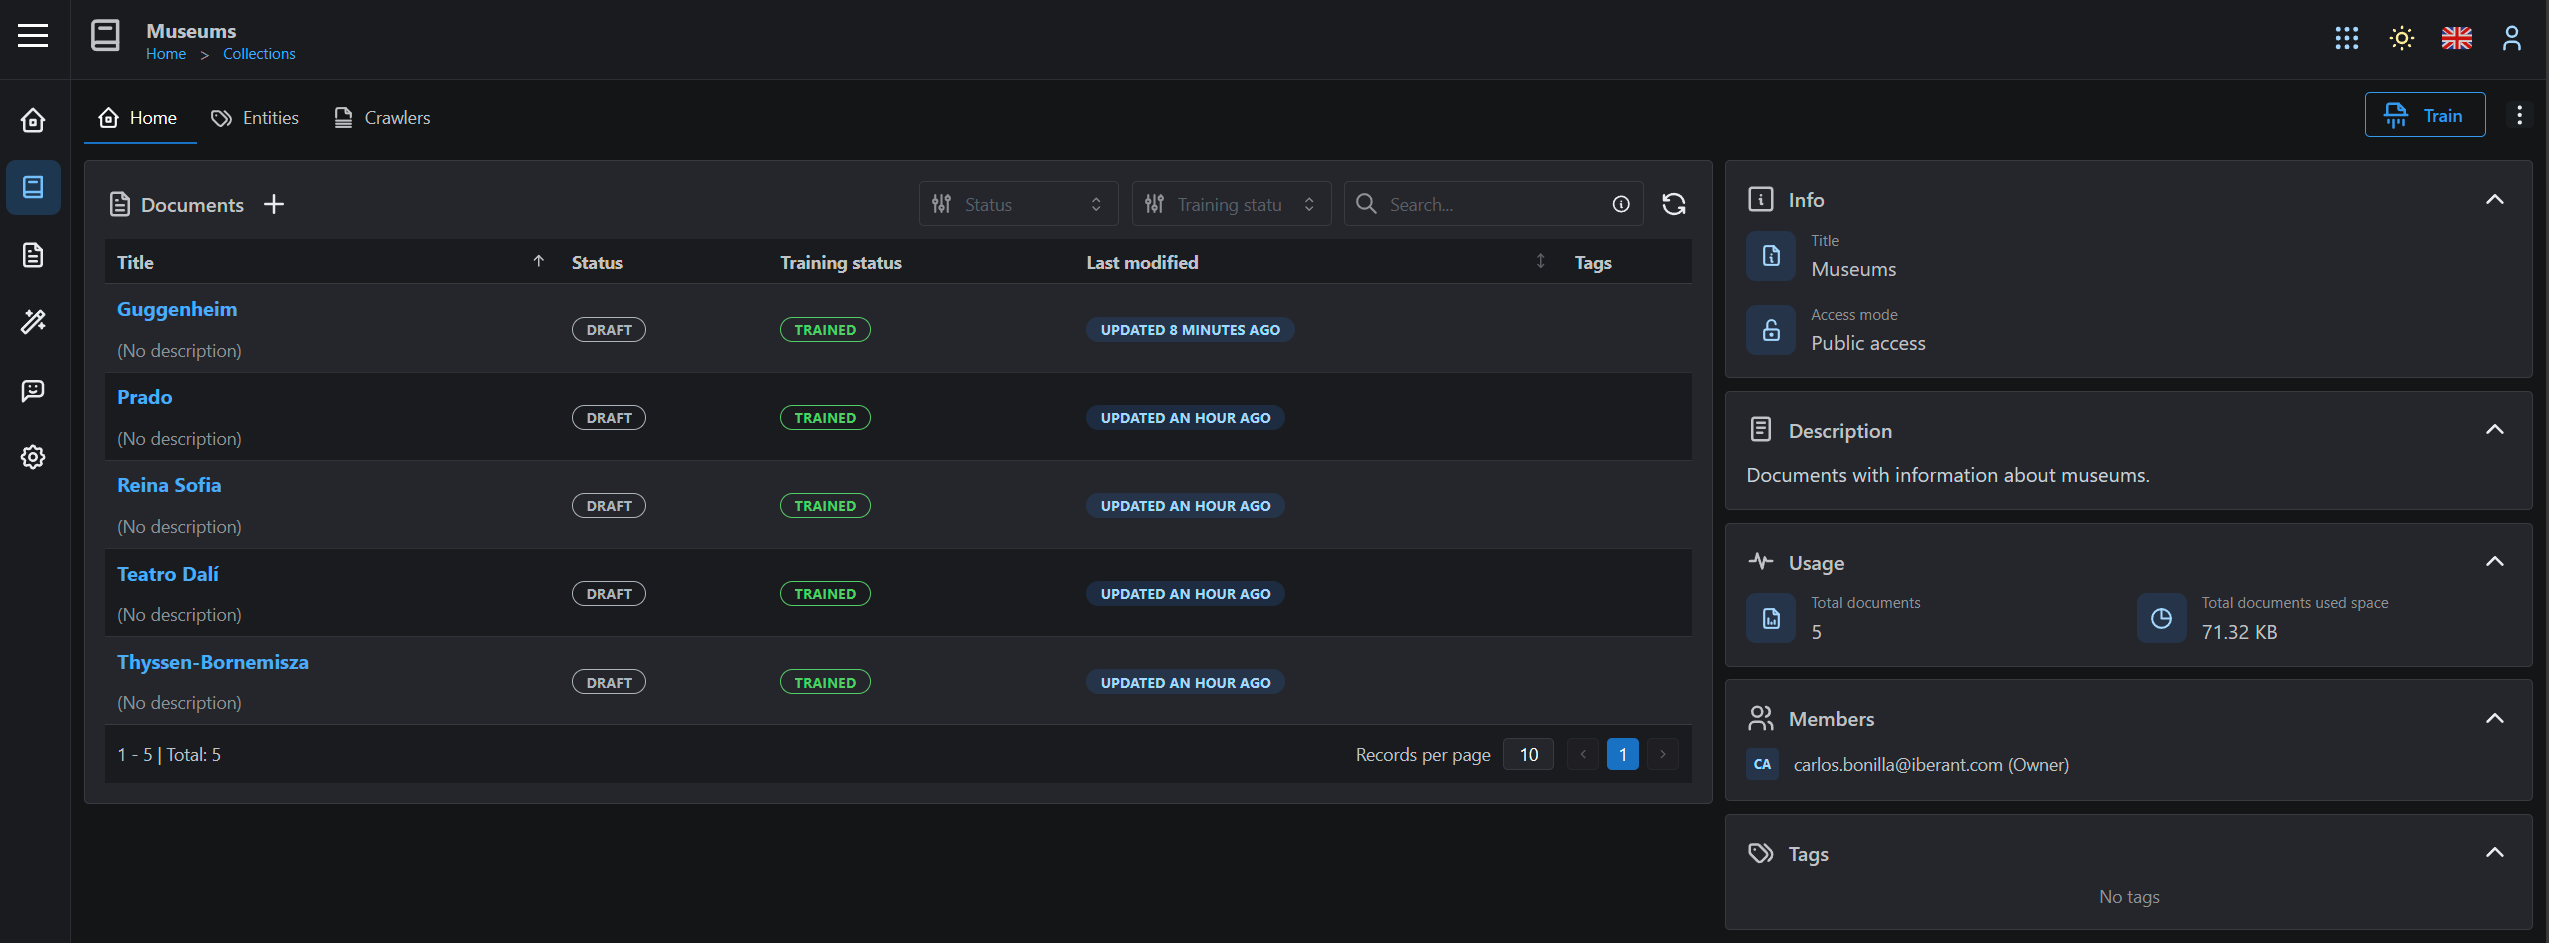
Task: Toggle the light theme sun icon
Action: (2401, 38)
